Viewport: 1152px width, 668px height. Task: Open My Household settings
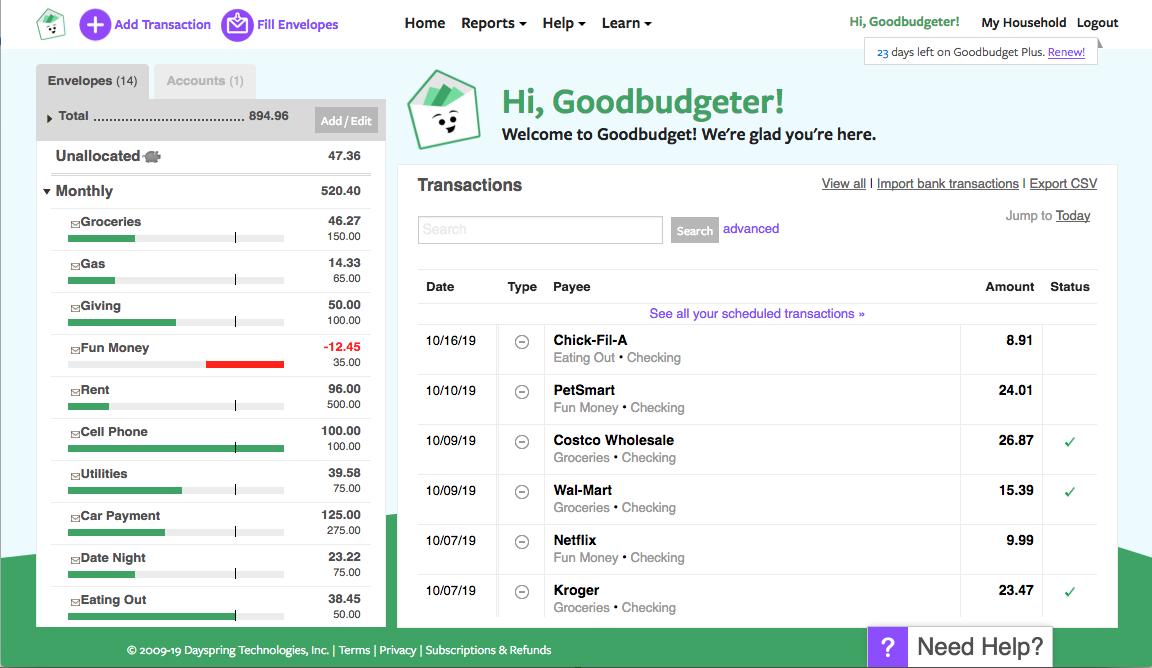click(x=1023, y=23)
